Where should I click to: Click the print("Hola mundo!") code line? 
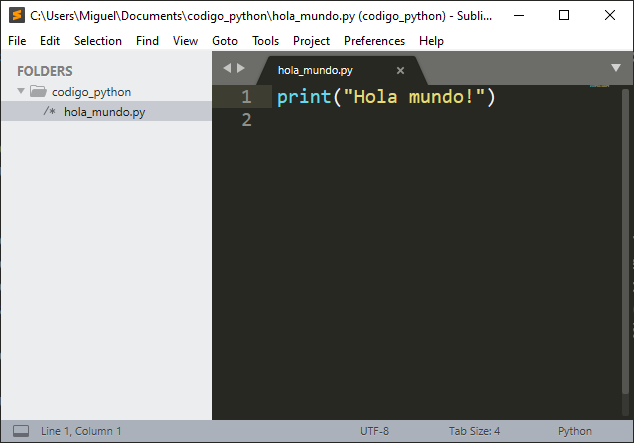386,97
